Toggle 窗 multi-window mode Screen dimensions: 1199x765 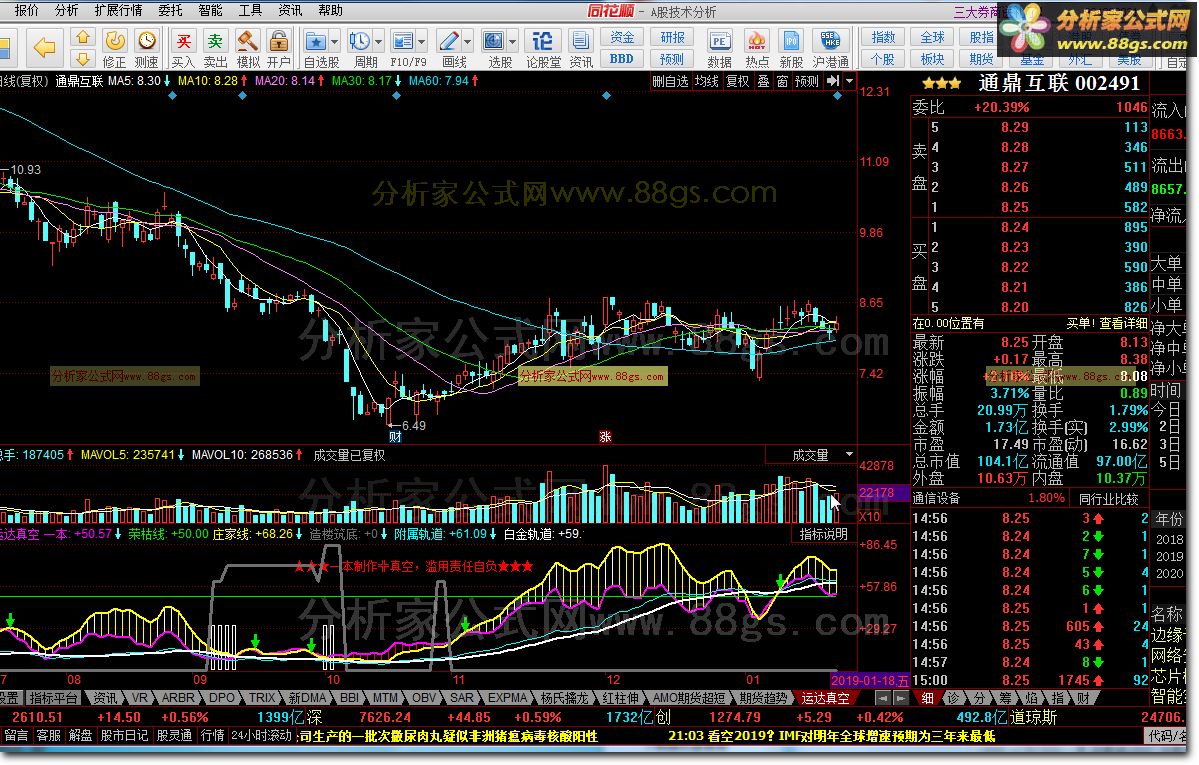click(782, 81)
